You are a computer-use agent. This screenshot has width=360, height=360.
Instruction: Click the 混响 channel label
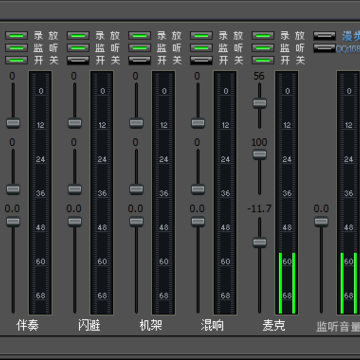tap(212, 325)
